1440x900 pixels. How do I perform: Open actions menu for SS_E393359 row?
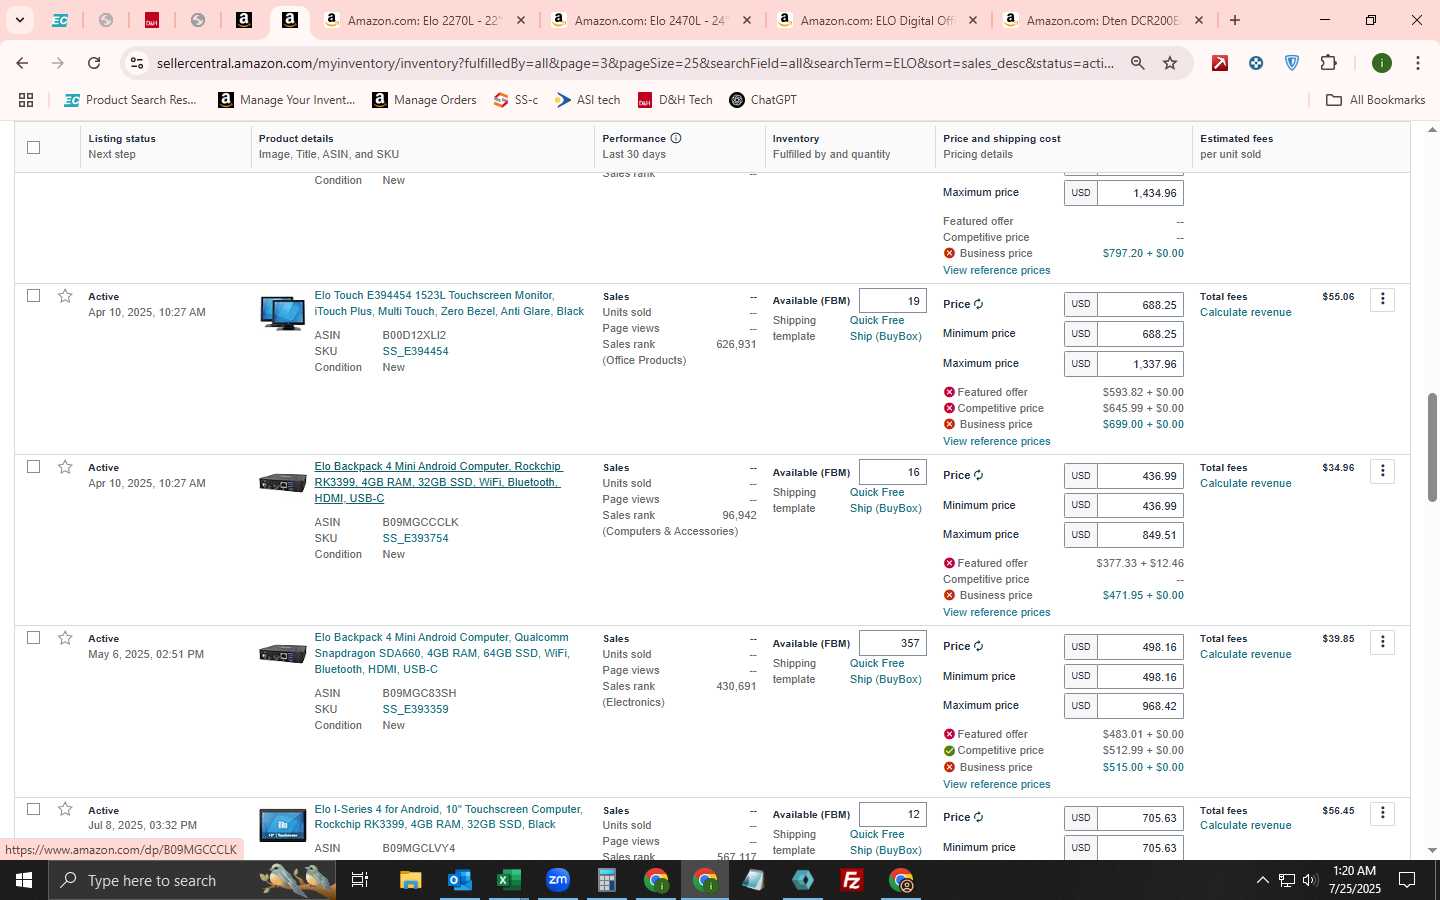(x=1382, y=641)
